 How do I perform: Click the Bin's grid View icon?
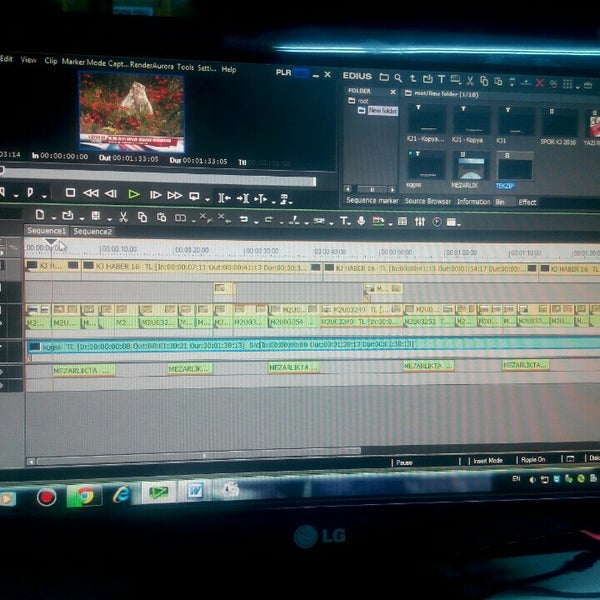tap(568, 84)
